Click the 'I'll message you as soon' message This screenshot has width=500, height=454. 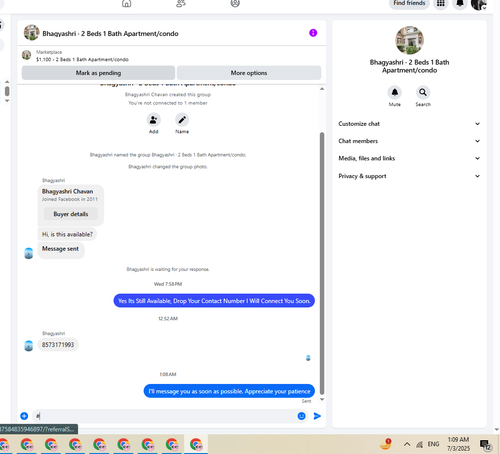click(229, 391)
